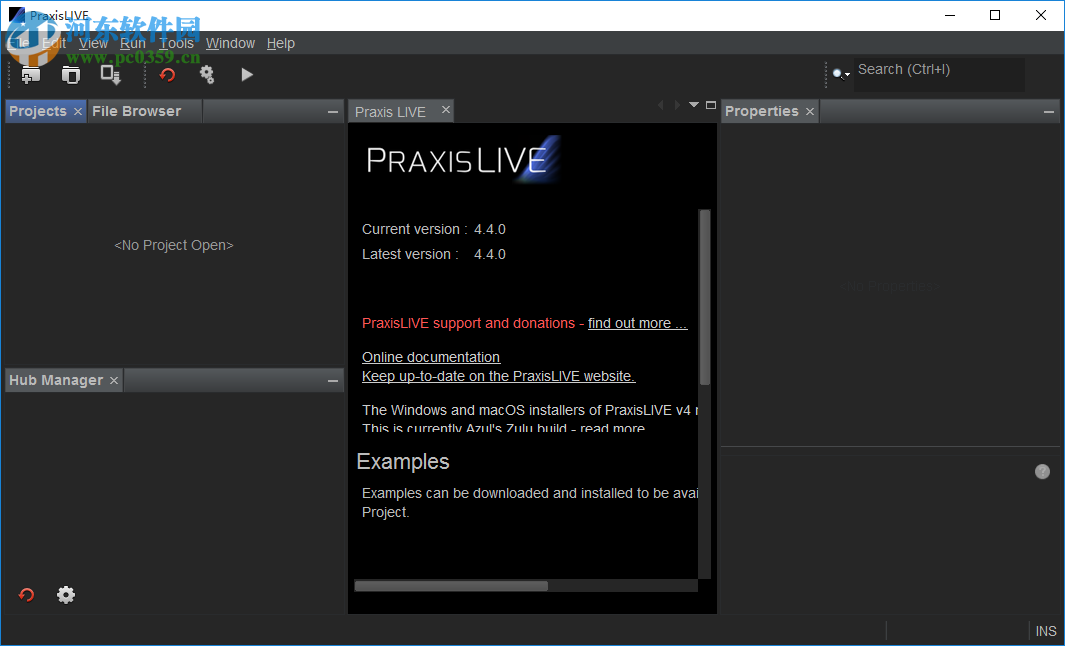Click the copy project toolbar icon
This screenshot has width=1065, height=646.
pos(71,74)
